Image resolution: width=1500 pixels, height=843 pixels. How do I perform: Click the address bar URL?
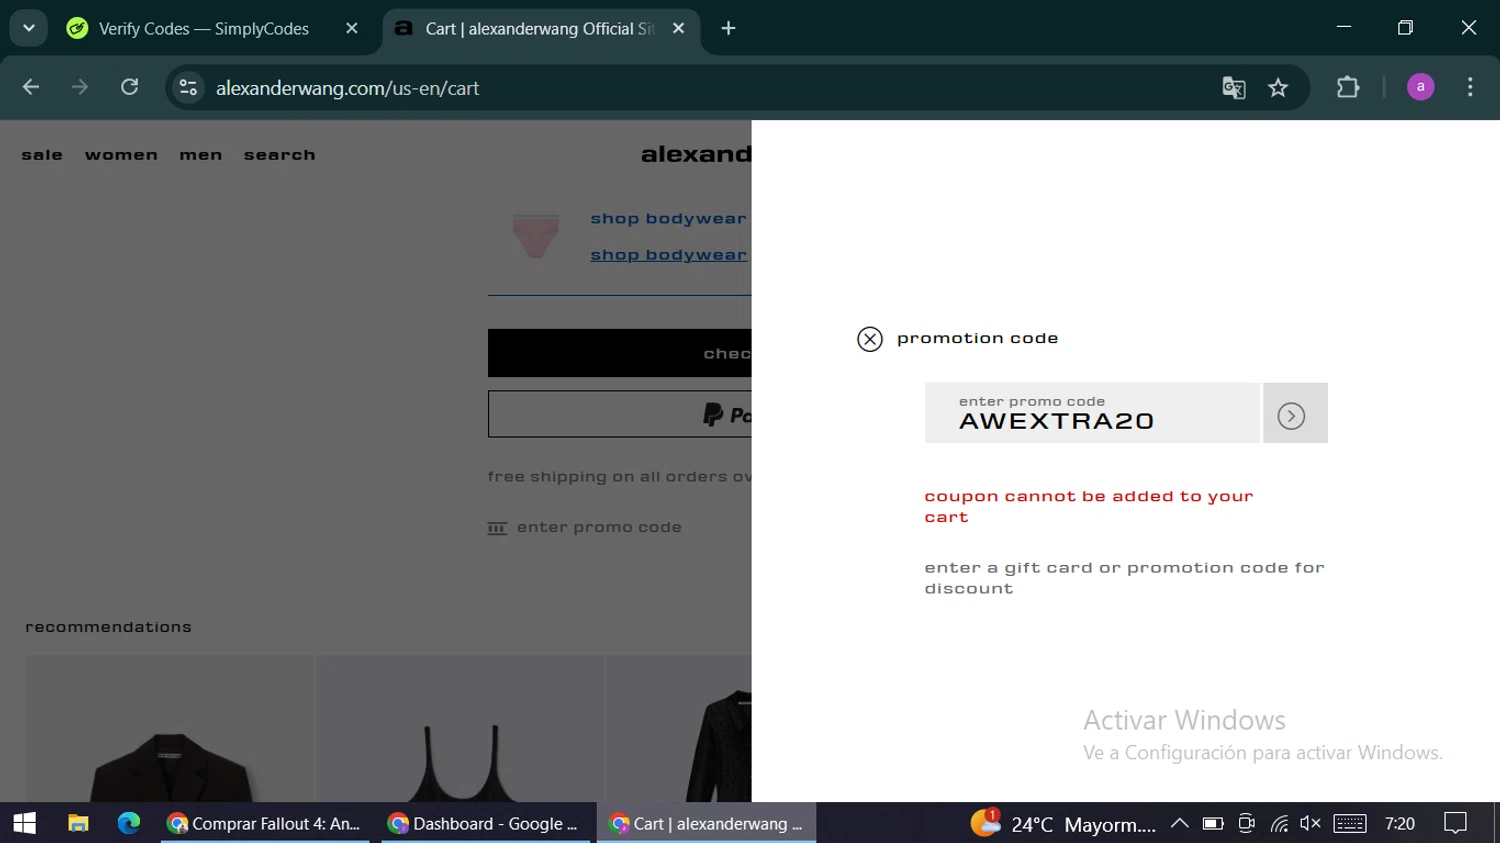click(x=348, y=88)
